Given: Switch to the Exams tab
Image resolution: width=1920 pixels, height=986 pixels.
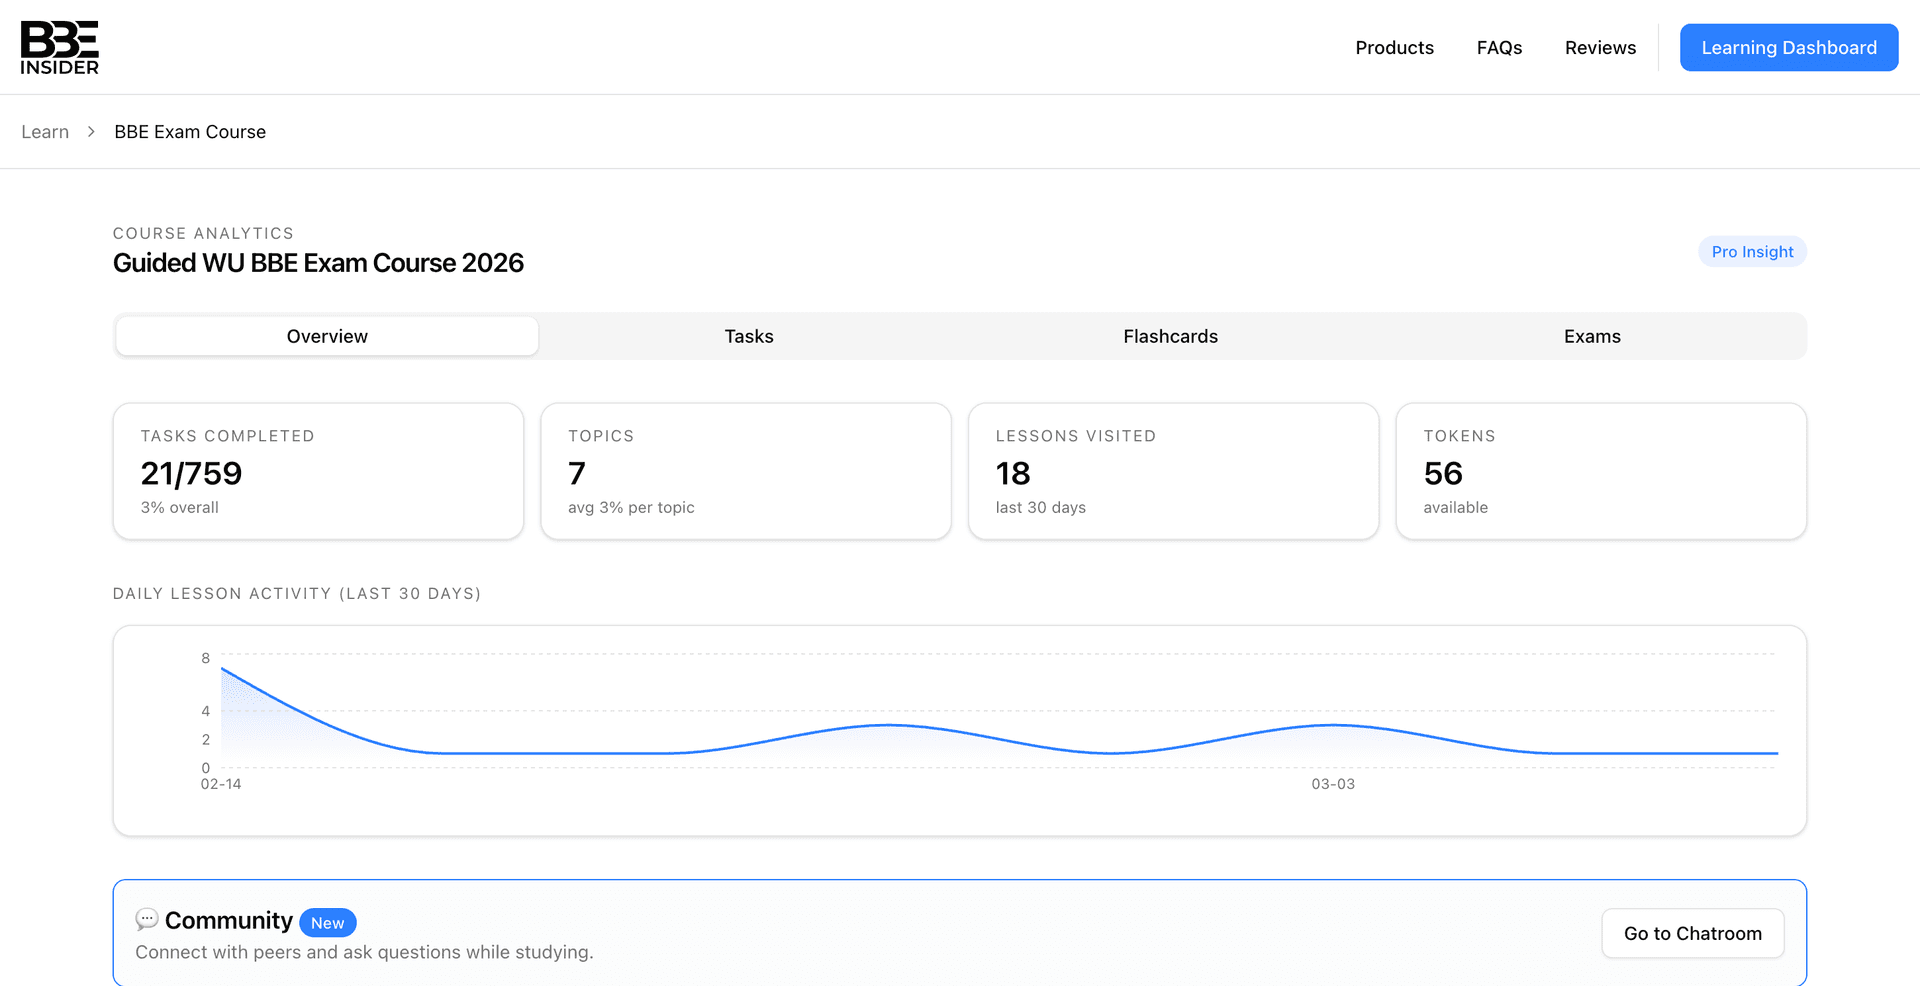Looking at the screenshot, I should tap(1592, 336).
